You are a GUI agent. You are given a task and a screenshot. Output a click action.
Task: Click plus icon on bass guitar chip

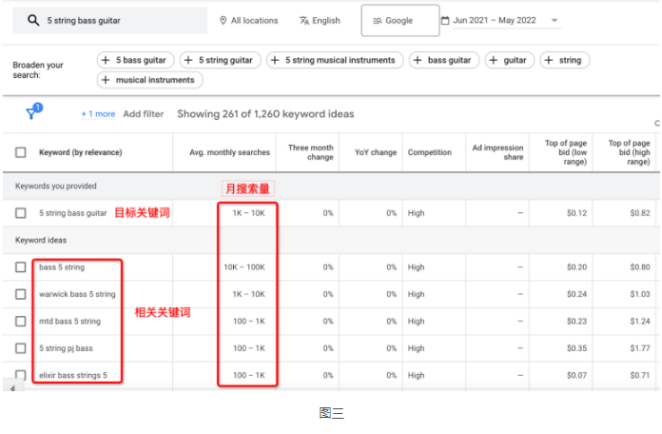(418, 60)
